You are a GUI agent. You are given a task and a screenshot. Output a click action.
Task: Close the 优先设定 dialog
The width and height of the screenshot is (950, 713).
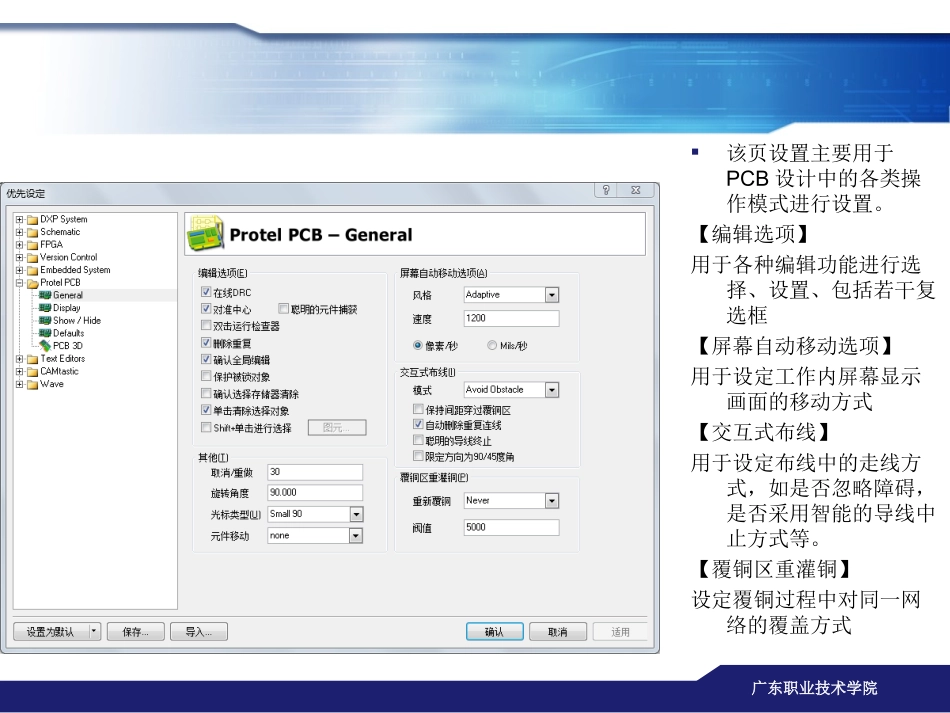pyautogui.click(x=636, y=190)
